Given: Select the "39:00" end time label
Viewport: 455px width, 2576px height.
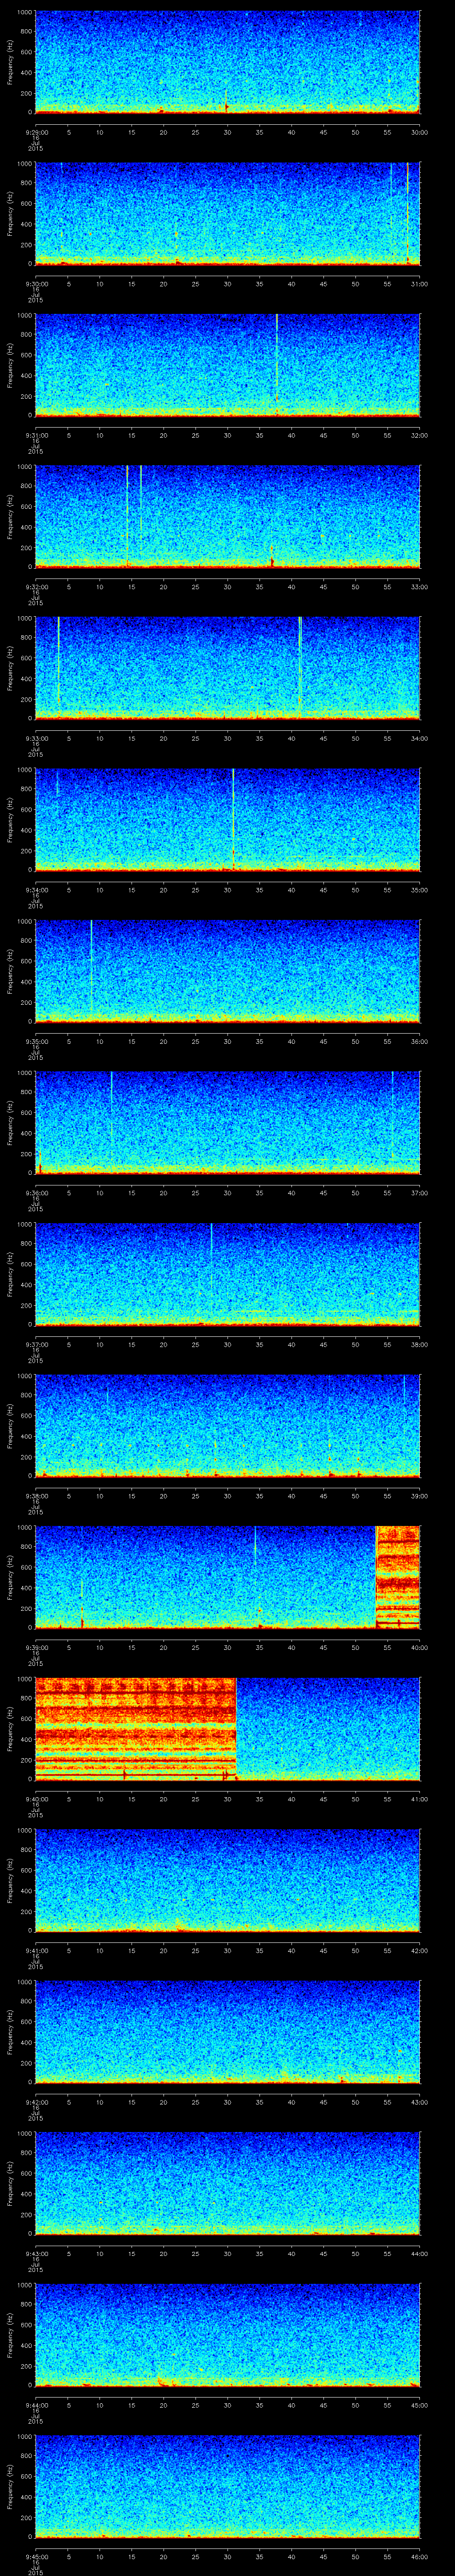Looking at the screenshot, I should coord(420,1496).
